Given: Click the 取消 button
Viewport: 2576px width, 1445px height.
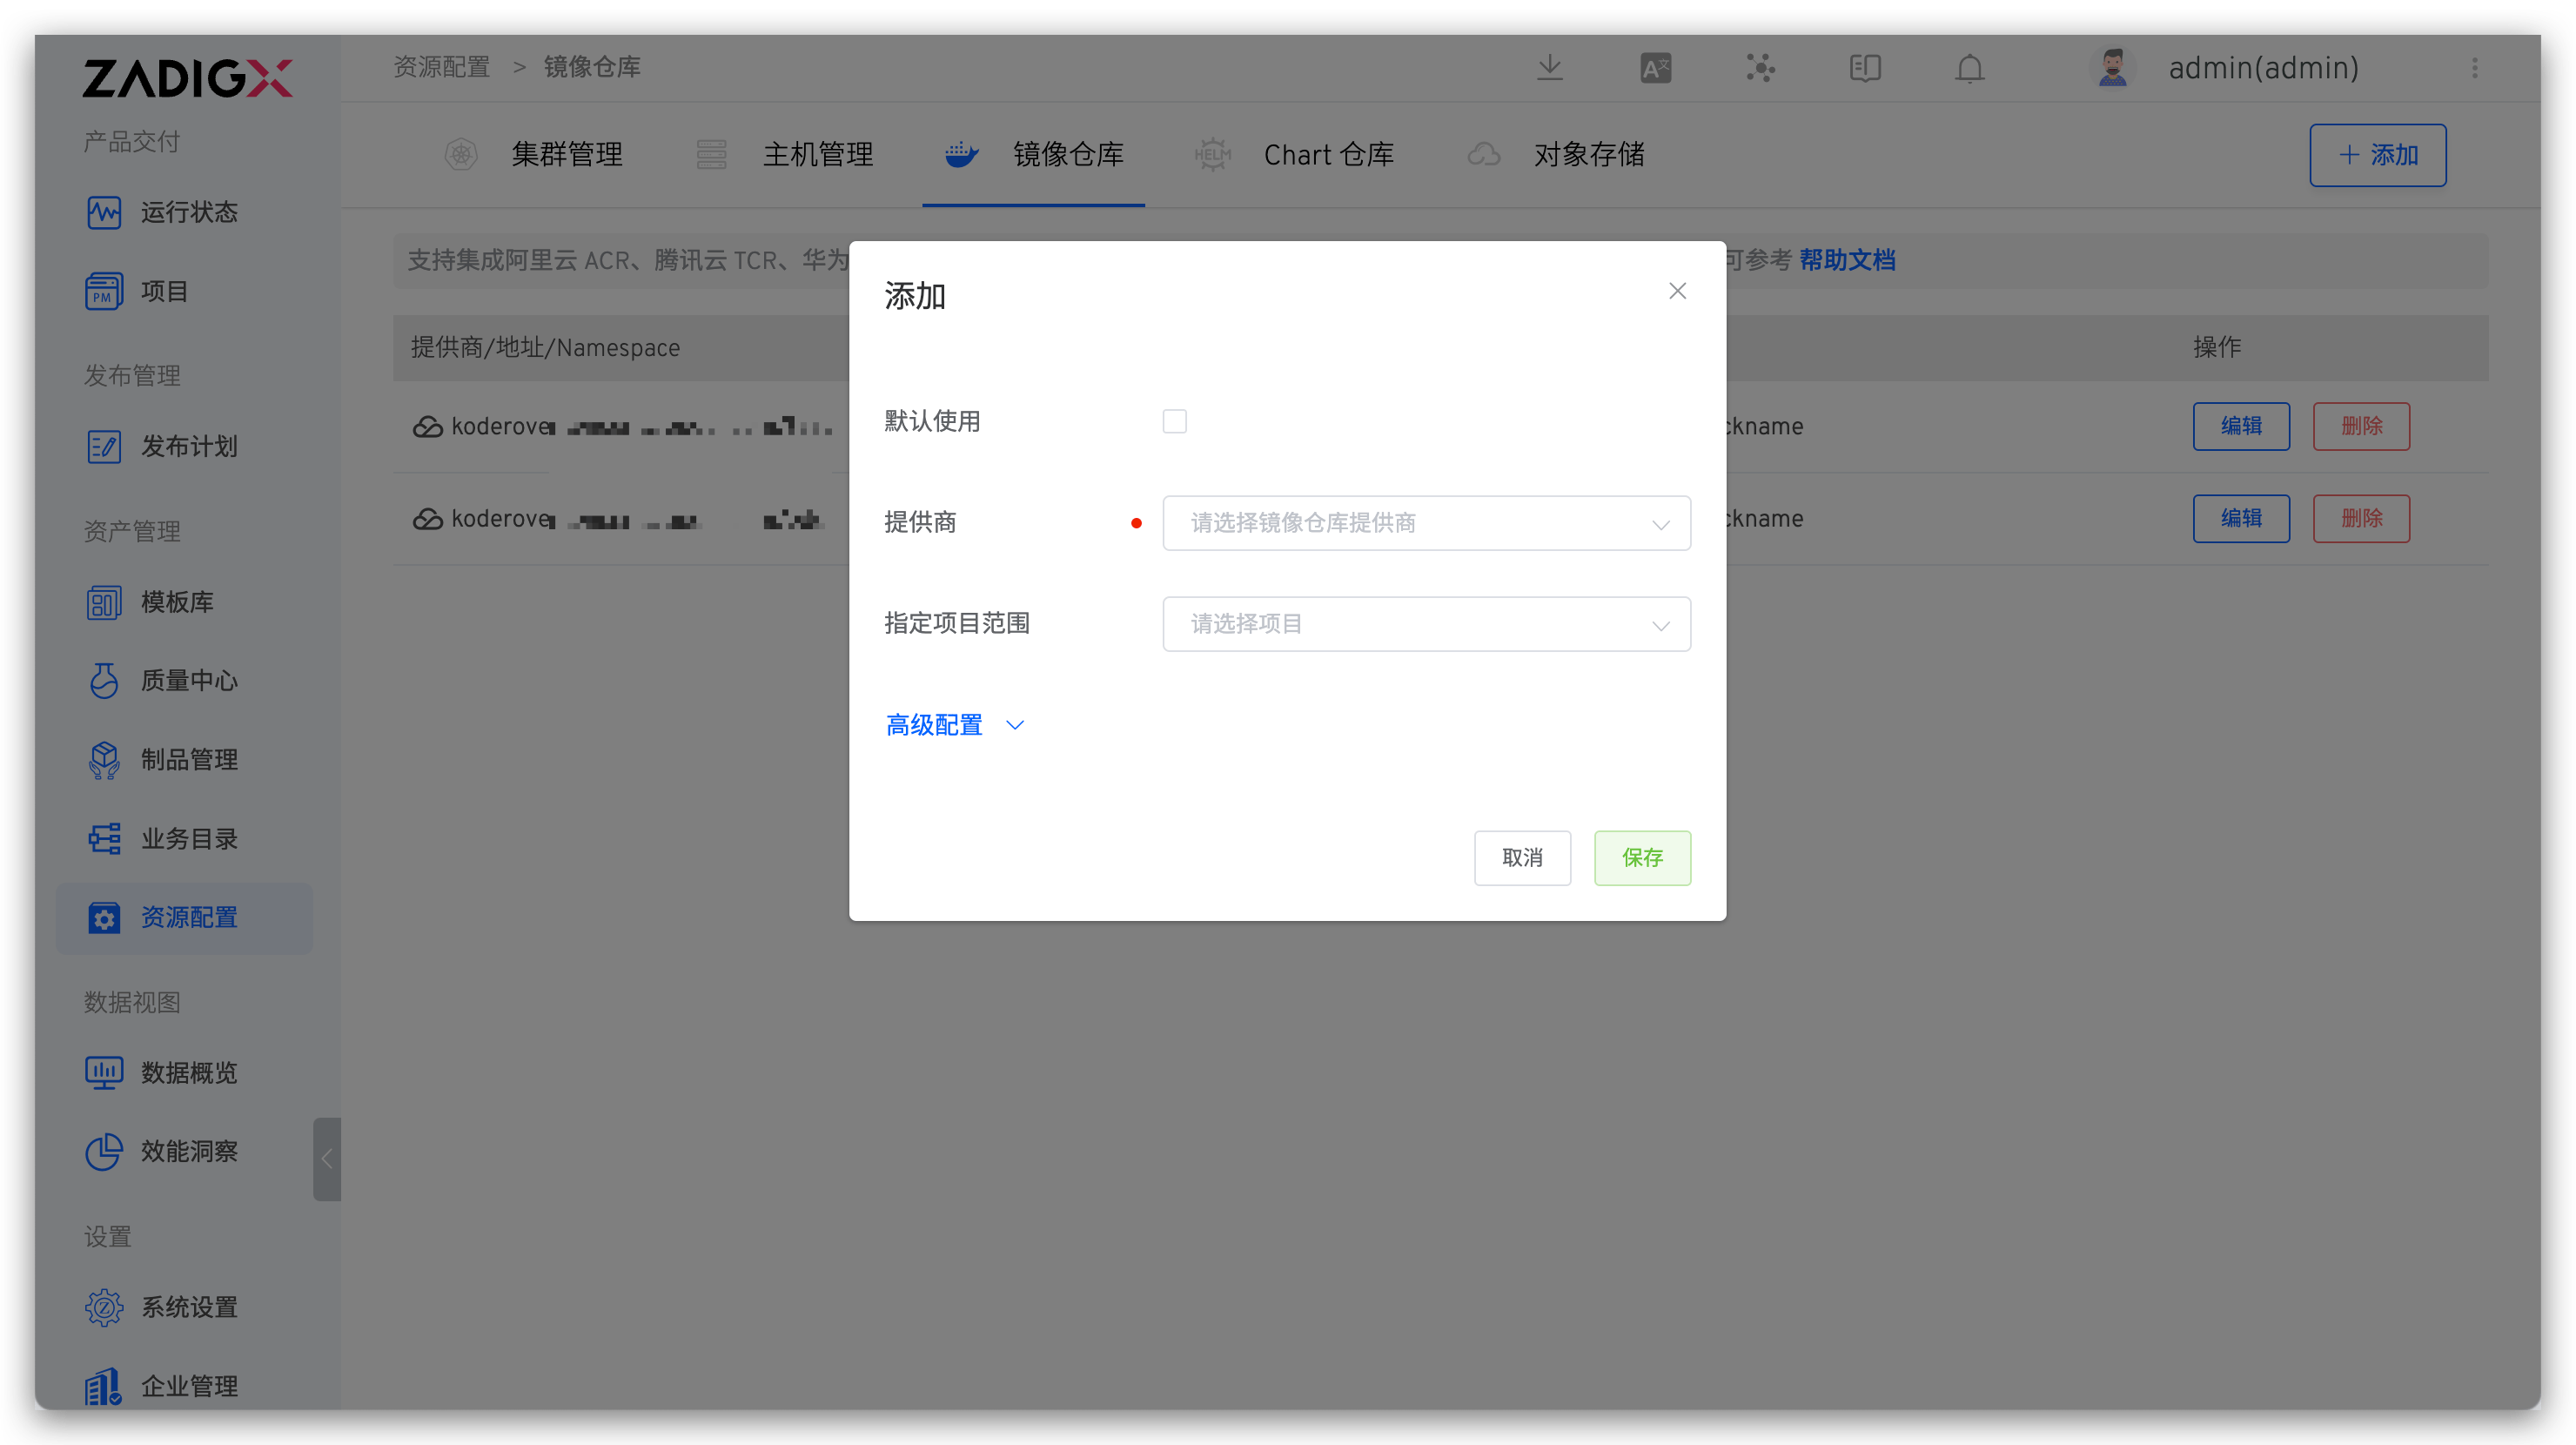Looking at the screenshot, I should pyautogui.click(x=1522, y=857).
